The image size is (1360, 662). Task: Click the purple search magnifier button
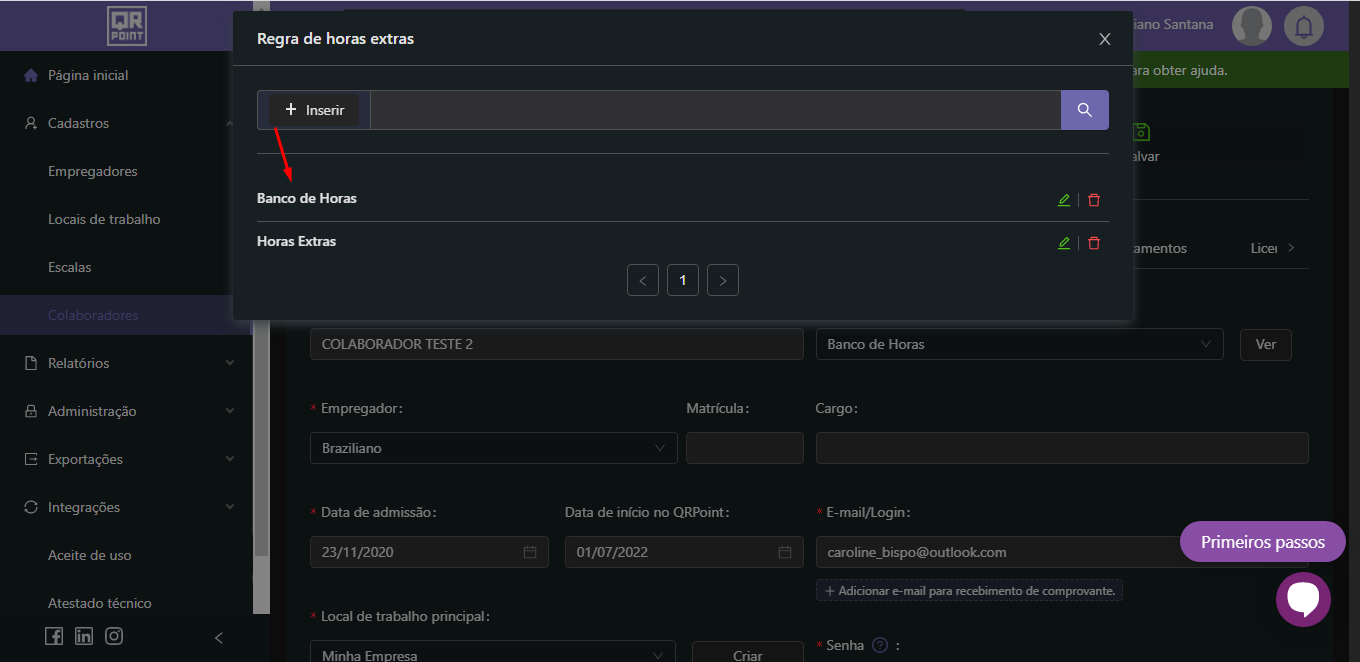(1084, 110)
